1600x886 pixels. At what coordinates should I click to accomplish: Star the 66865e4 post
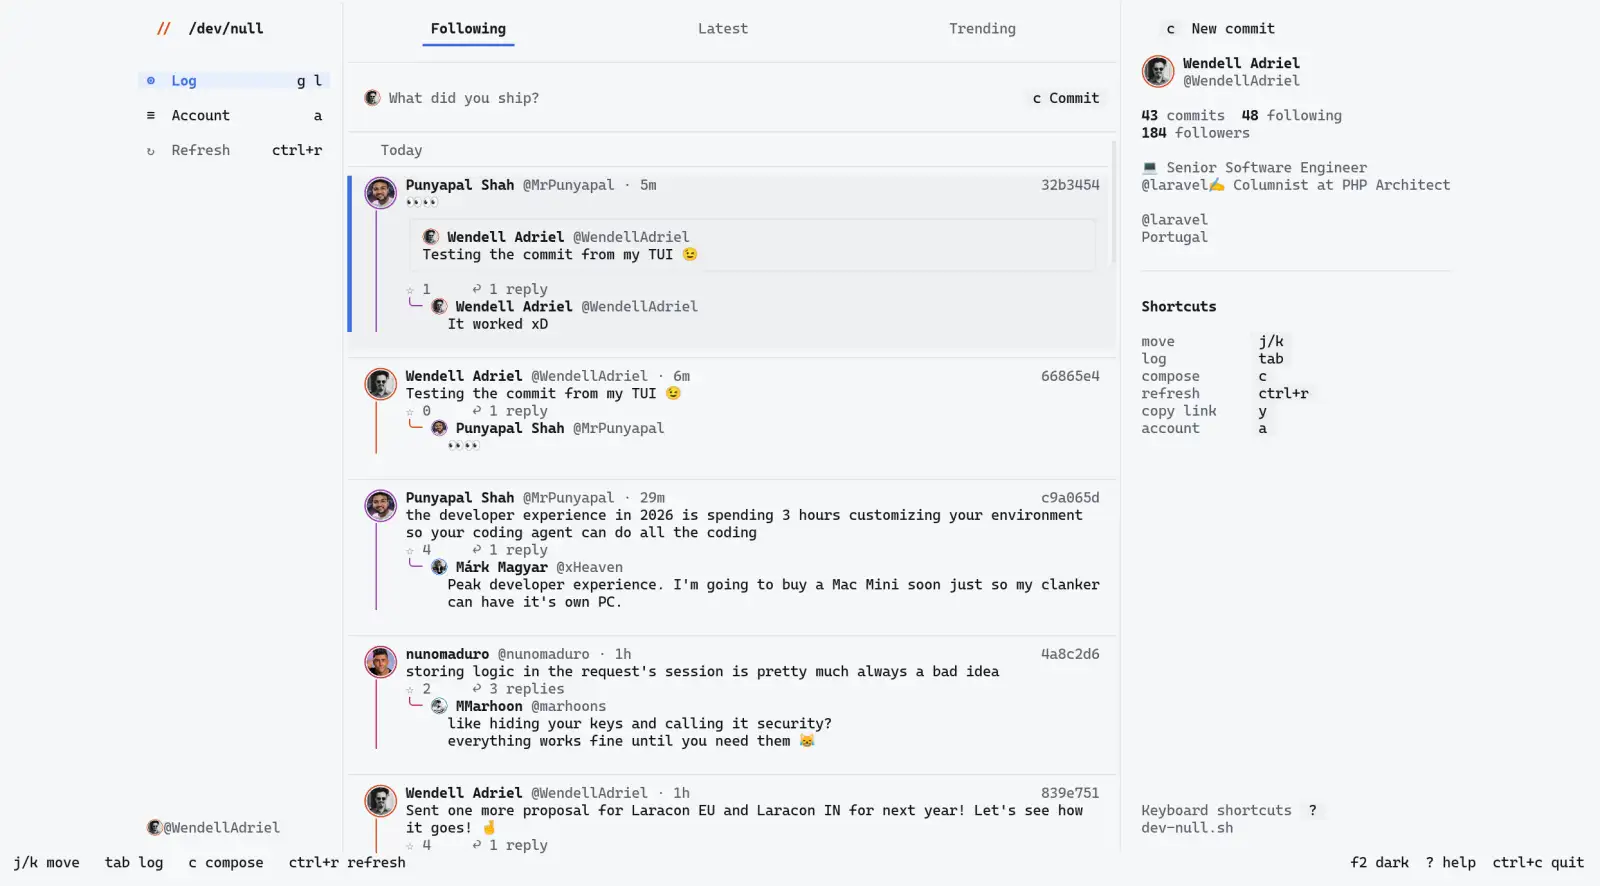(410, 412)
